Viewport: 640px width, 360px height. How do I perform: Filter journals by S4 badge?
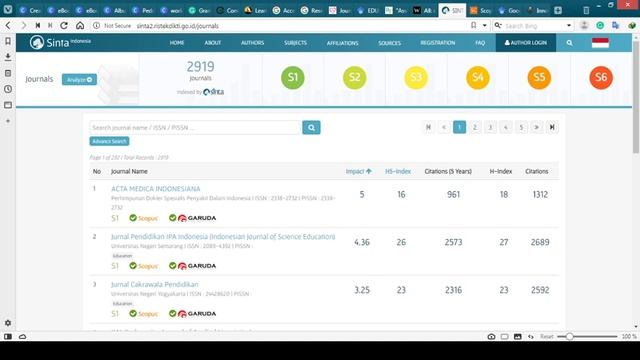click(478, 78)
